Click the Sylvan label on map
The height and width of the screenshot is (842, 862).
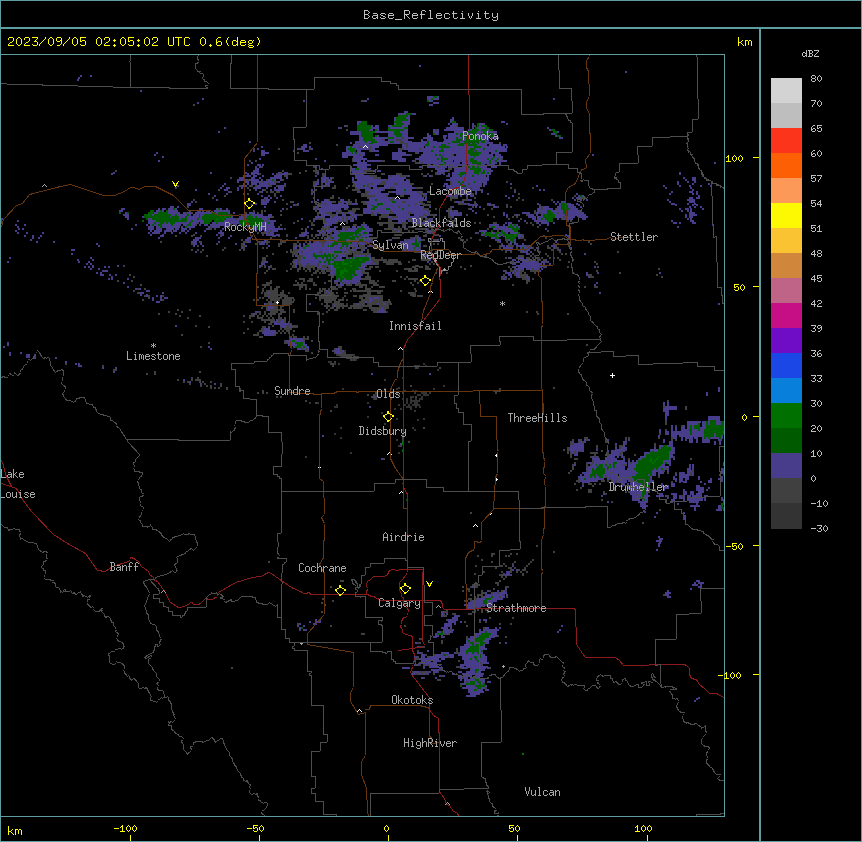(x=390, y=245)
